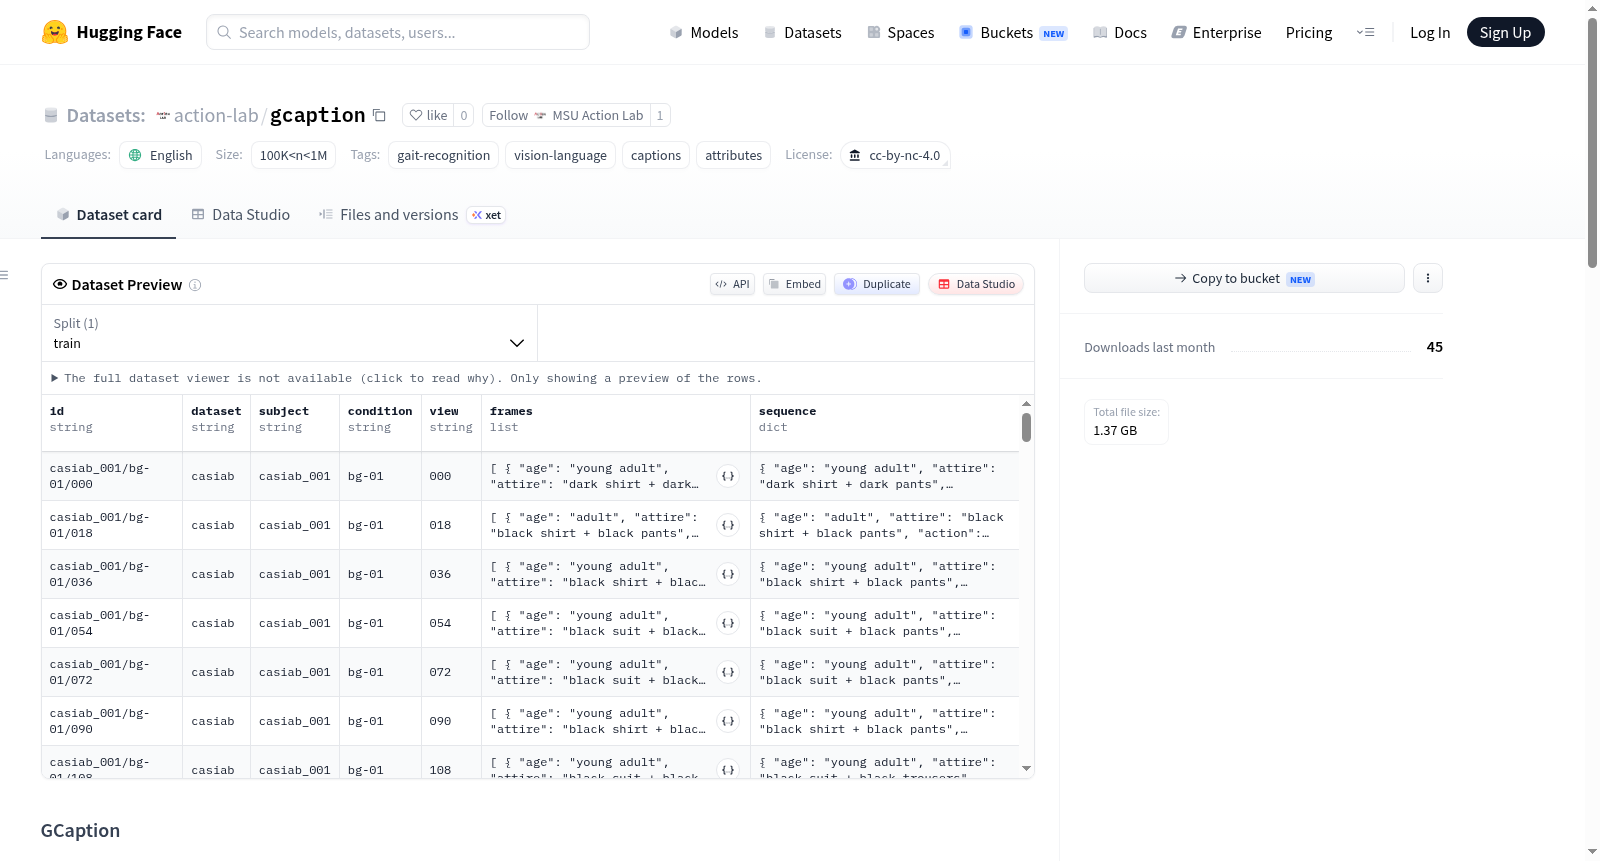The height and width of the screenshot is (861, 1600).
Task: Toggle the left sidebar table of contents
Action: 5,275
